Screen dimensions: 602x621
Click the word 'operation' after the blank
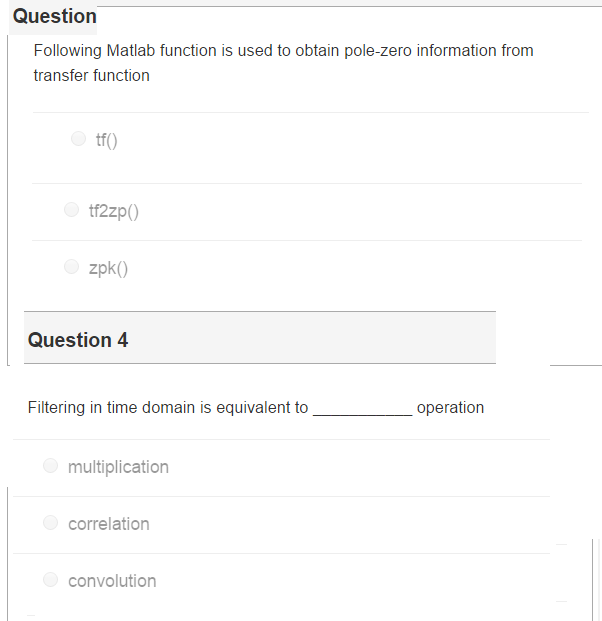(450, 408)
